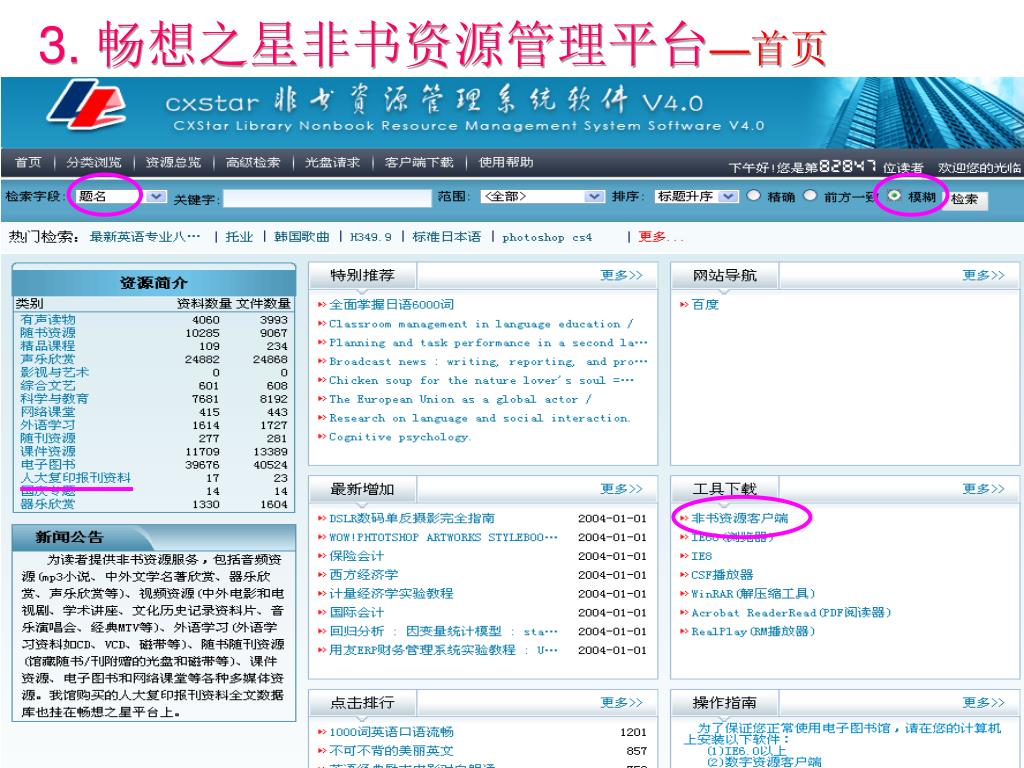Open the 课件资源 category
Screen dimensions: 1024x768
[48, 451]
